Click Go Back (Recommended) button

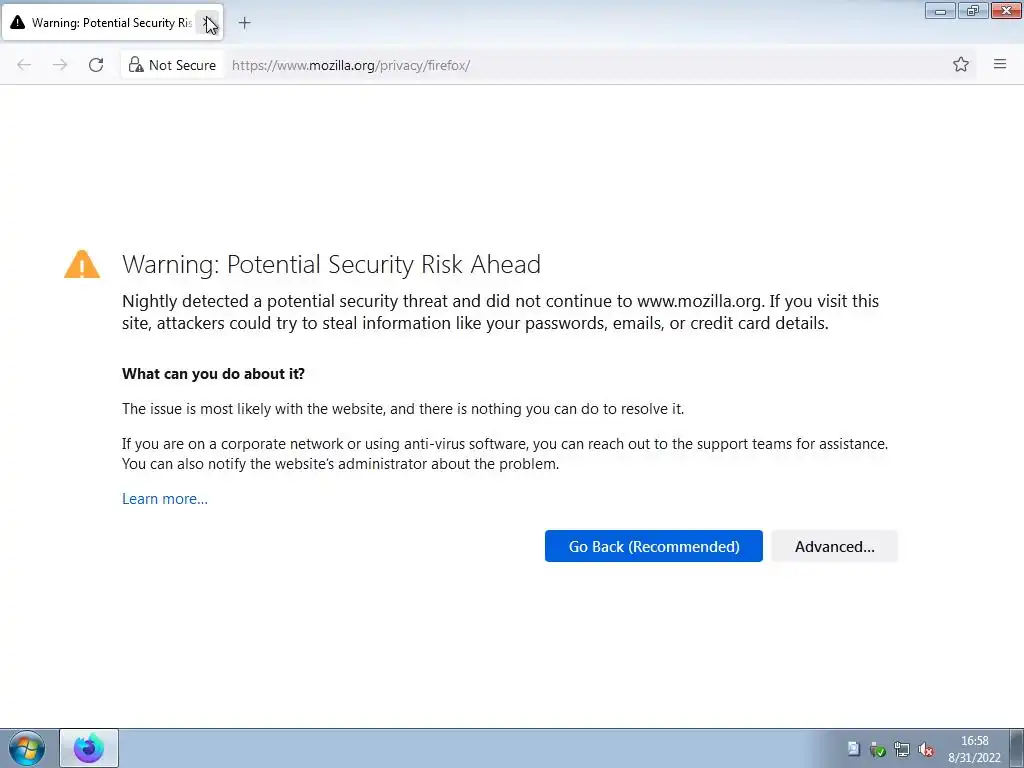[x=654, y=547]
